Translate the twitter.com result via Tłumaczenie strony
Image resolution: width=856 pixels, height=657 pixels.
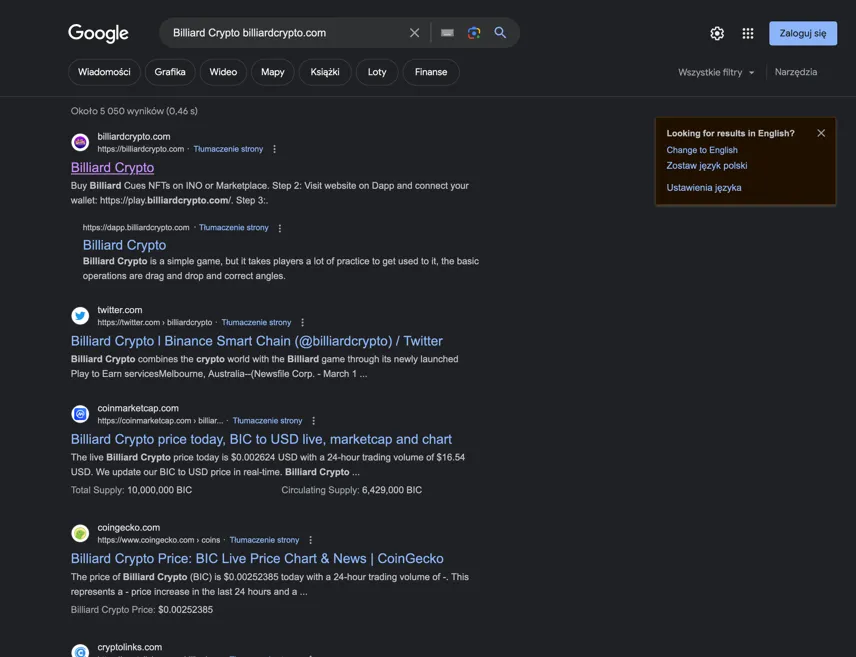tap(256, 323)
